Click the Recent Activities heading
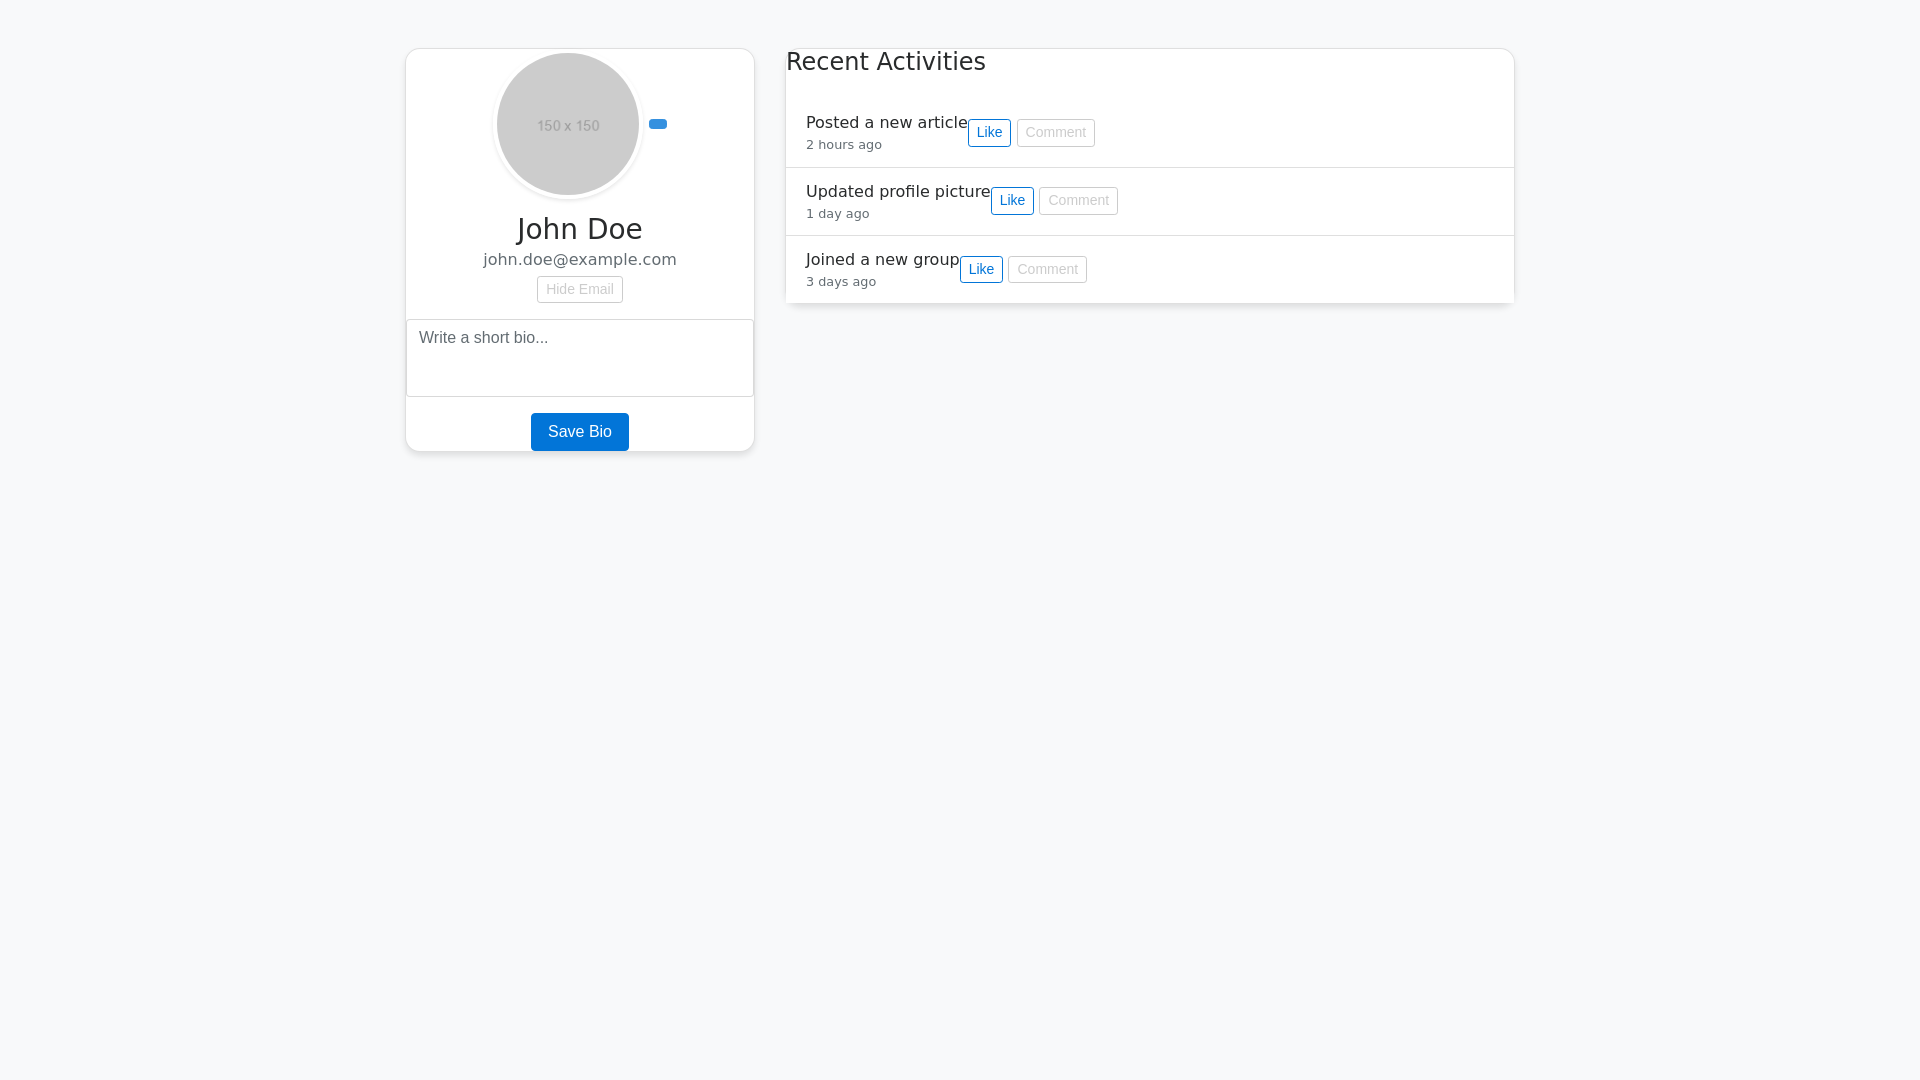Screen dimensions: 1920x1080 [885, 62]
